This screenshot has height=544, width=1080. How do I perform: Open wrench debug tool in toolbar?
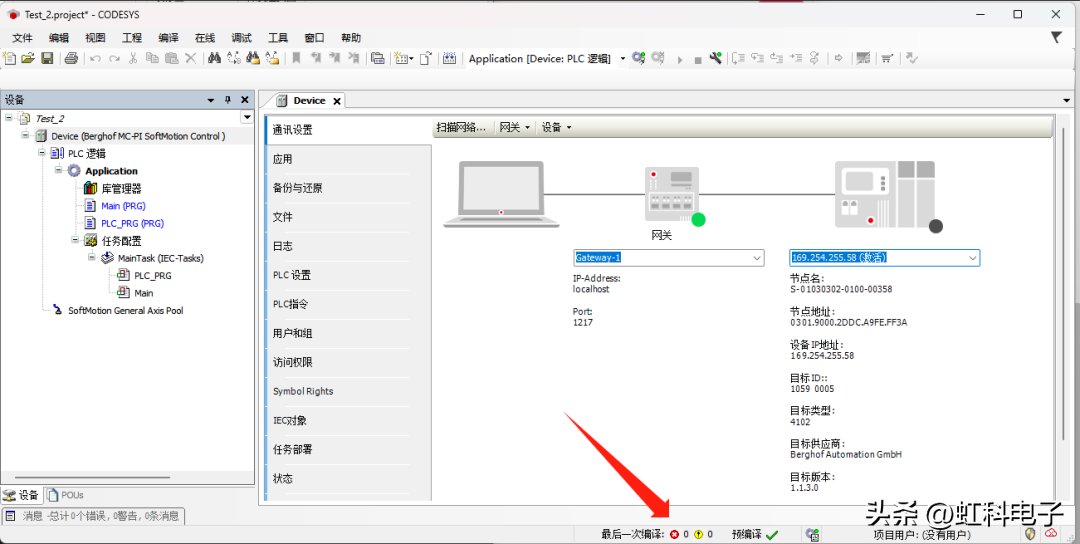click(x=716, y=59)
